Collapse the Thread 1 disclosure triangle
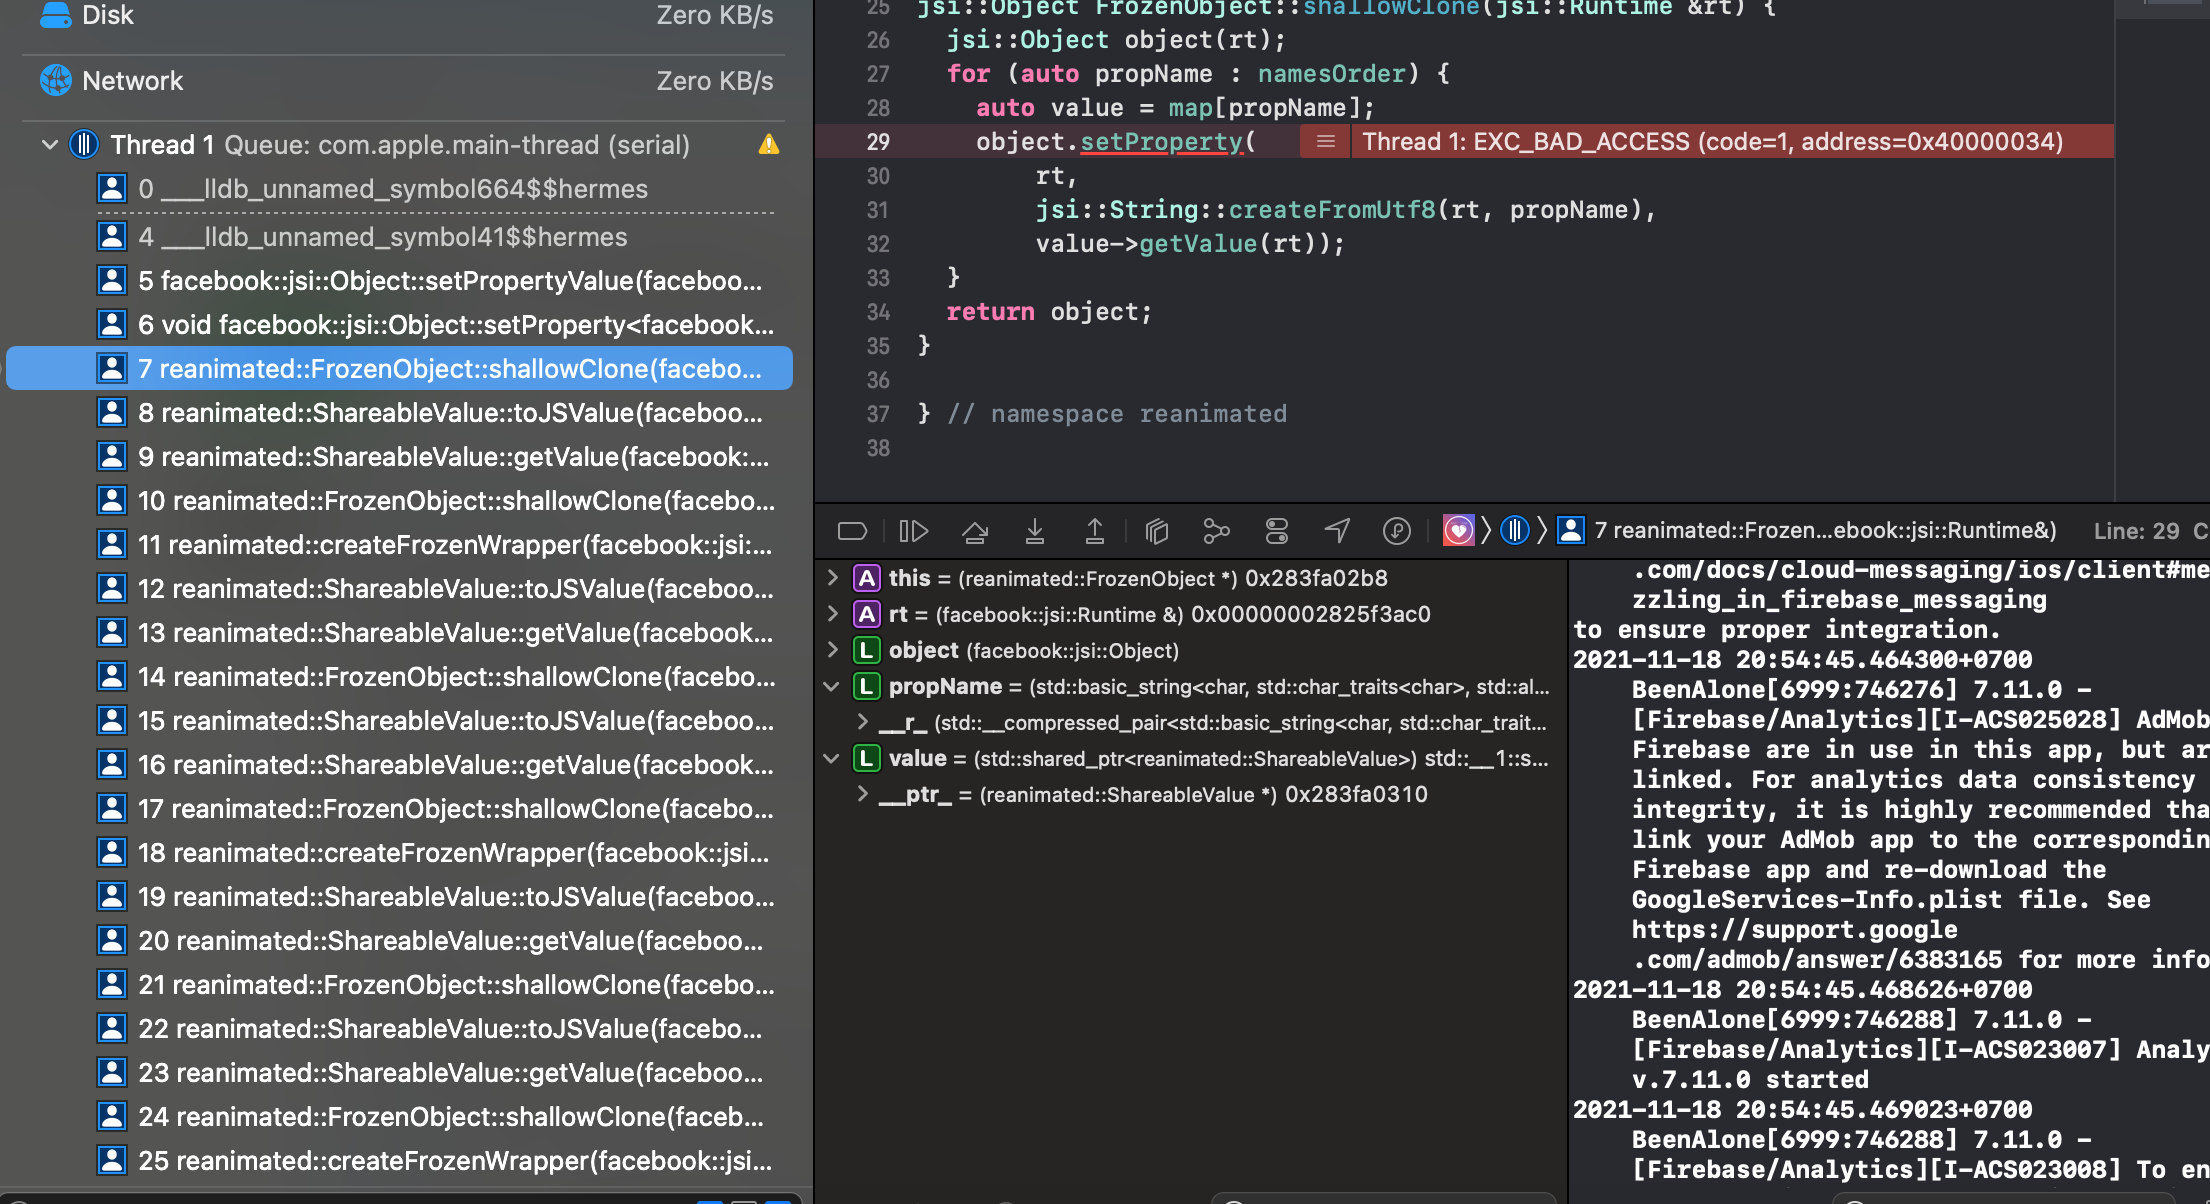The width and height of the screenshot is (2210, 1204). click(48, 144)
